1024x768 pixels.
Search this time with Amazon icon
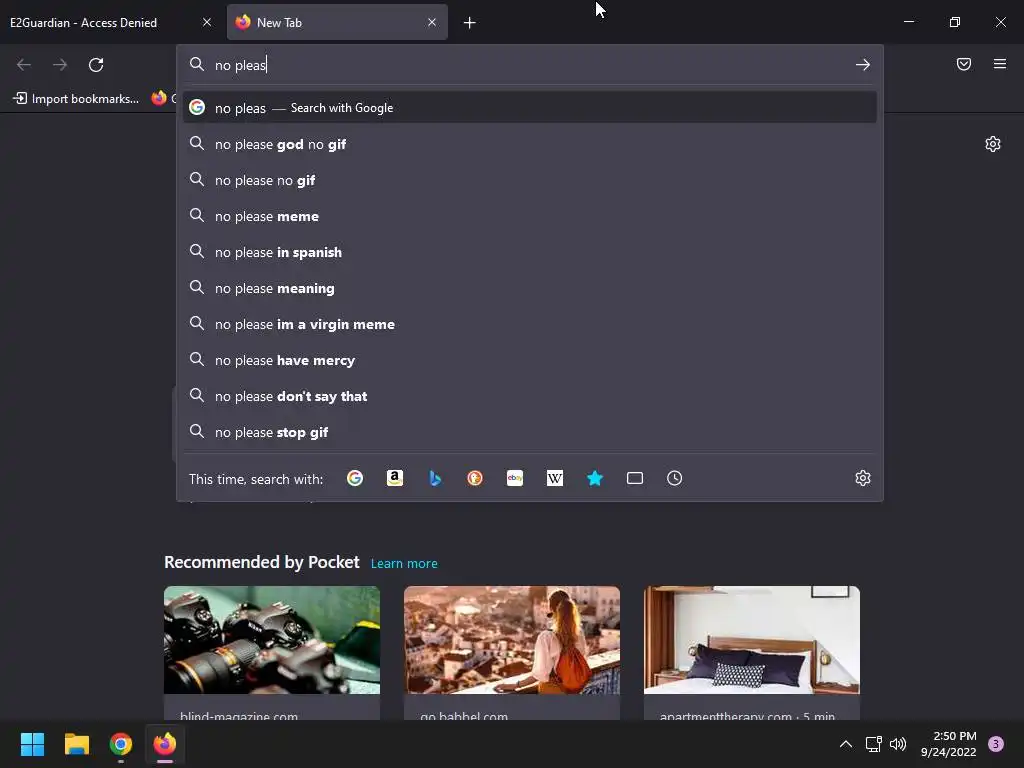(394, 478)
